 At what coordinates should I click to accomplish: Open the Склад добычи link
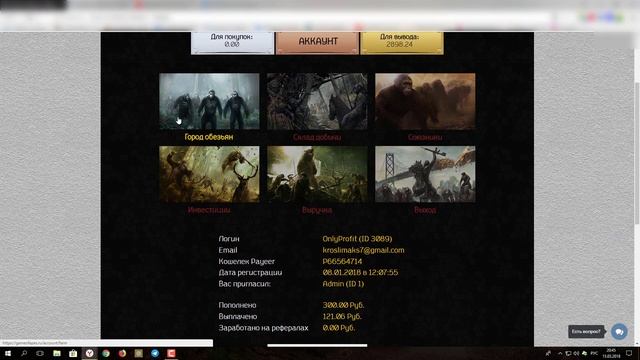317,137
